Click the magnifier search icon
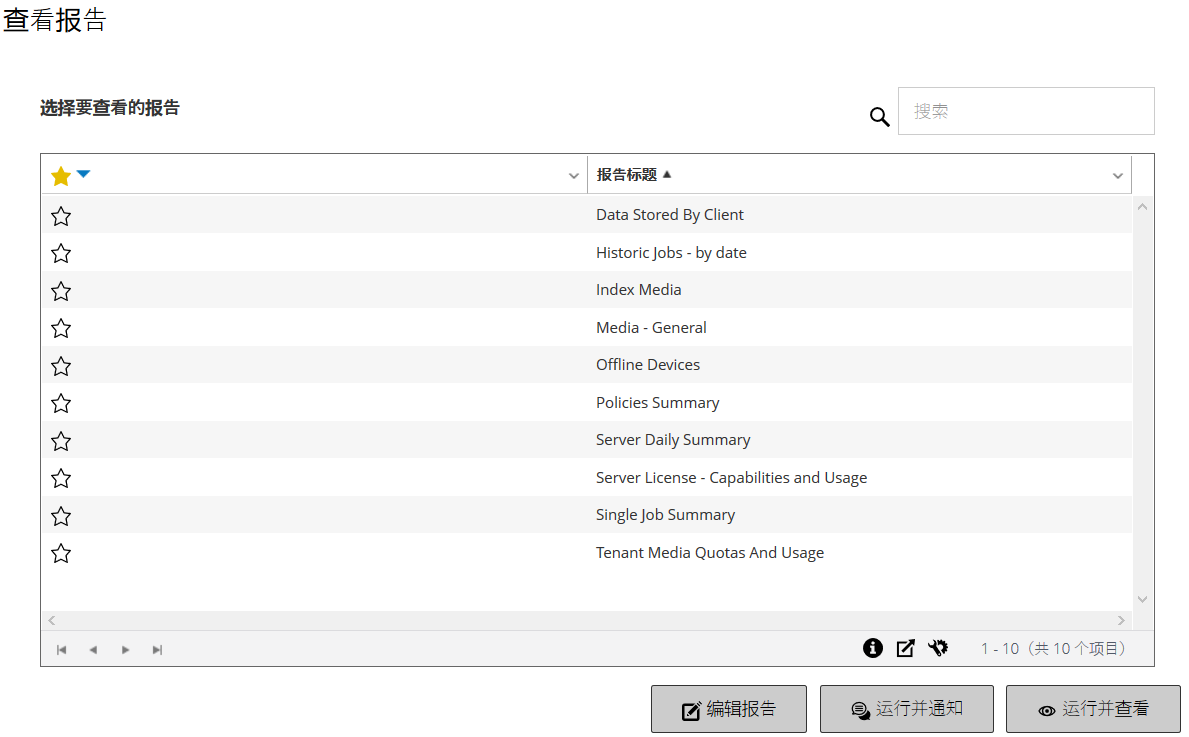 tap(879, 116)
